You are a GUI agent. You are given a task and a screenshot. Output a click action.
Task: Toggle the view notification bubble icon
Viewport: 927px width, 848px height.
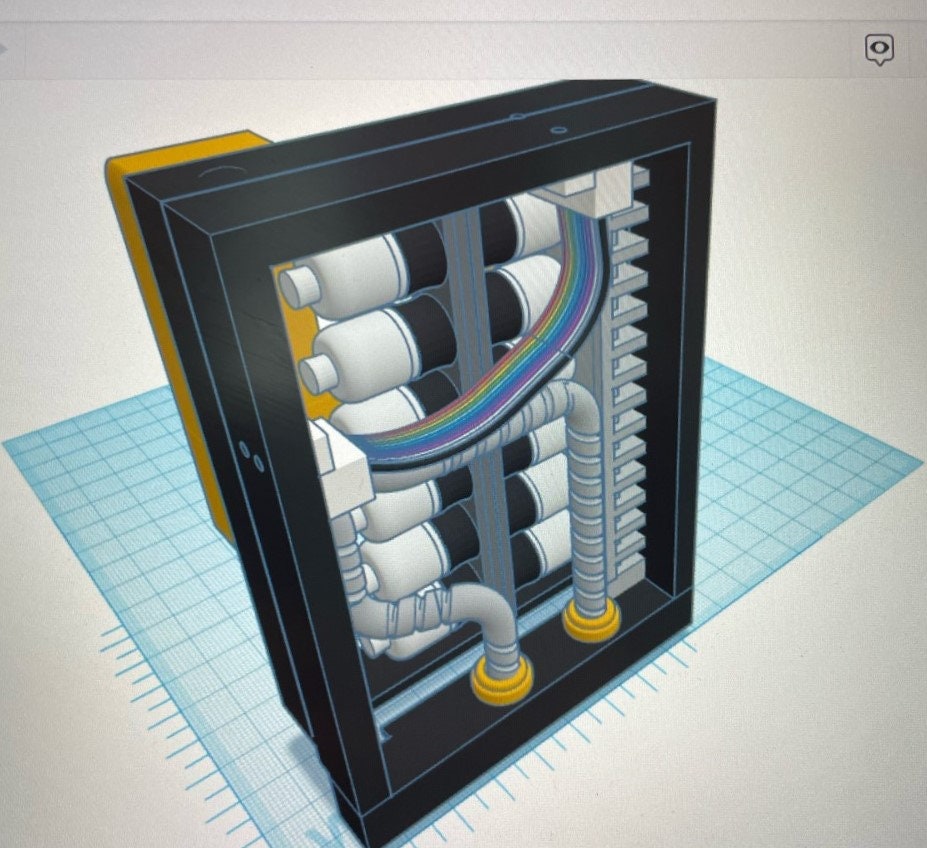click(880, 49)
